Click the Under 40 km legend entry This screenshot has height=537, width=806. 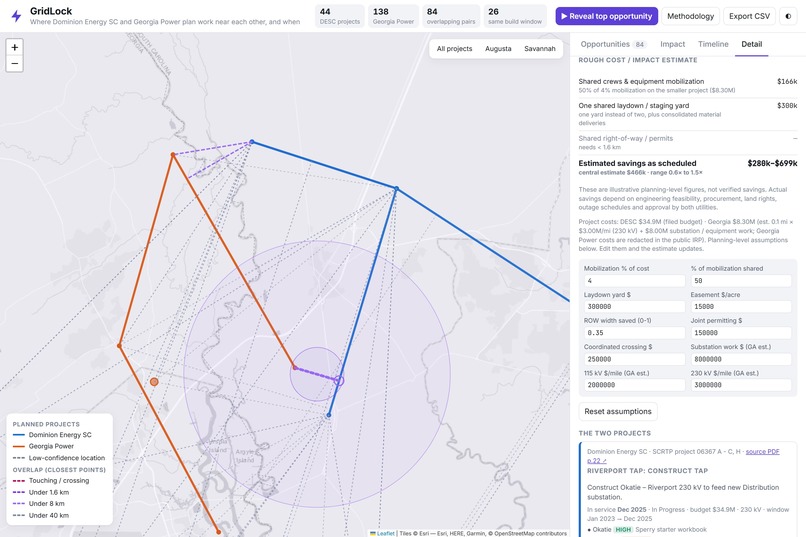pos(41,515)
